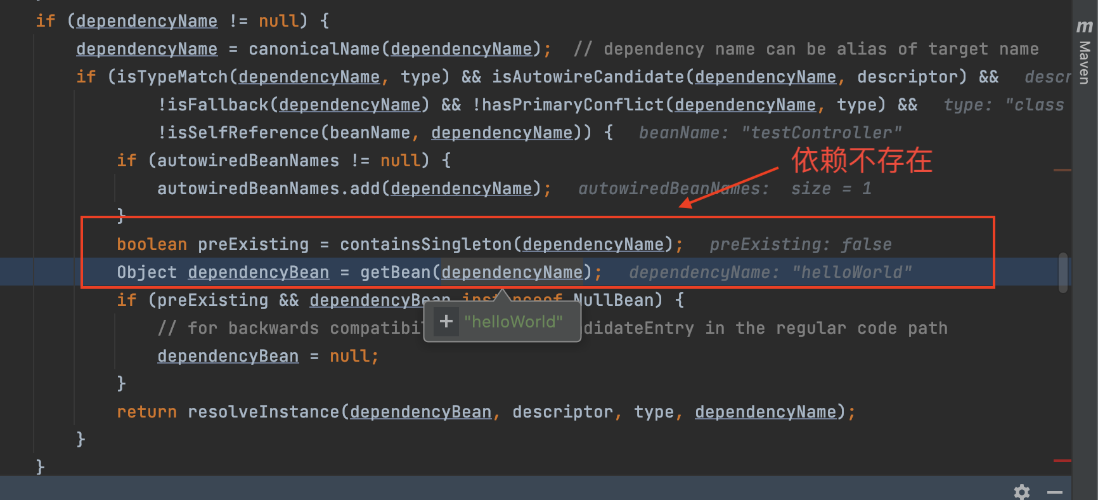Click the editor vertical scrollbar thumb
The image size is (1098, 500).
pyautogui.click(x=1064, y=270)
